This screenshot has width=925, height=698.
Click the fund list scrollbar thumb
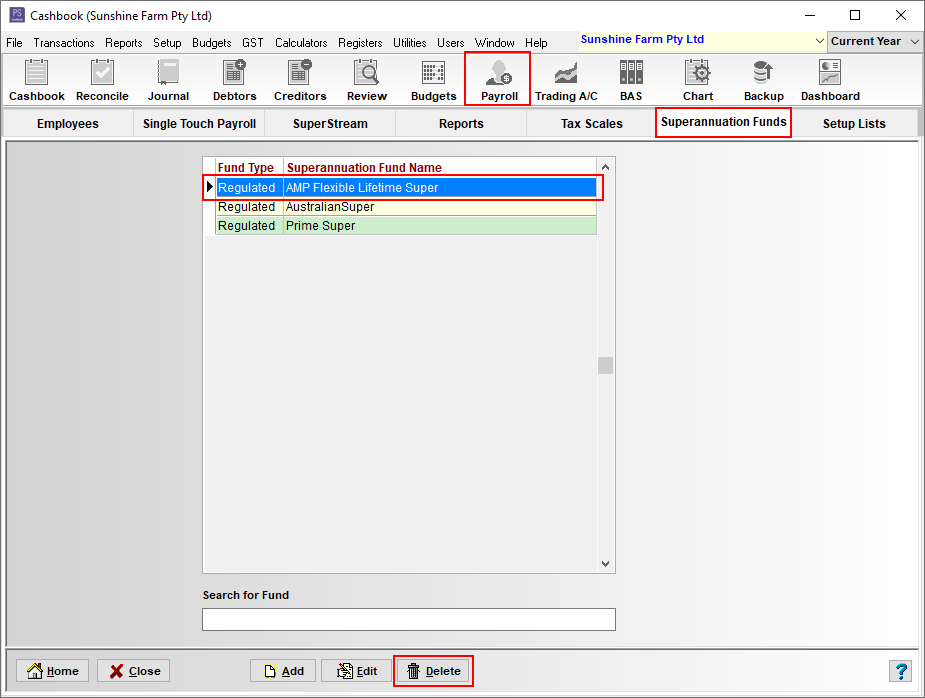coord(605,365)
